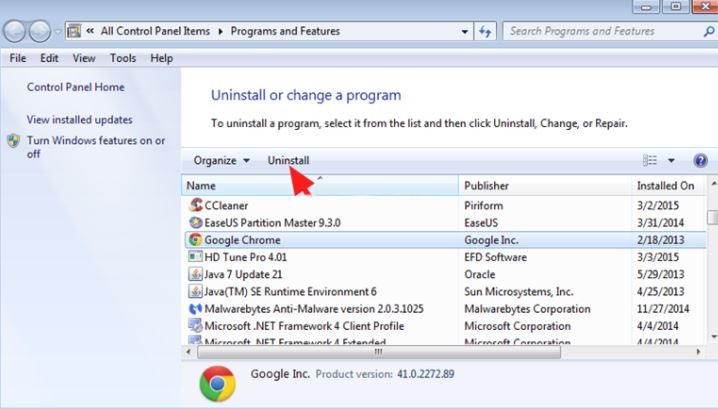Click publisher cell Google Inc. in list
The width and height of the screenshot is (718, 409).
pyautogui.click(x=491, y=240)
